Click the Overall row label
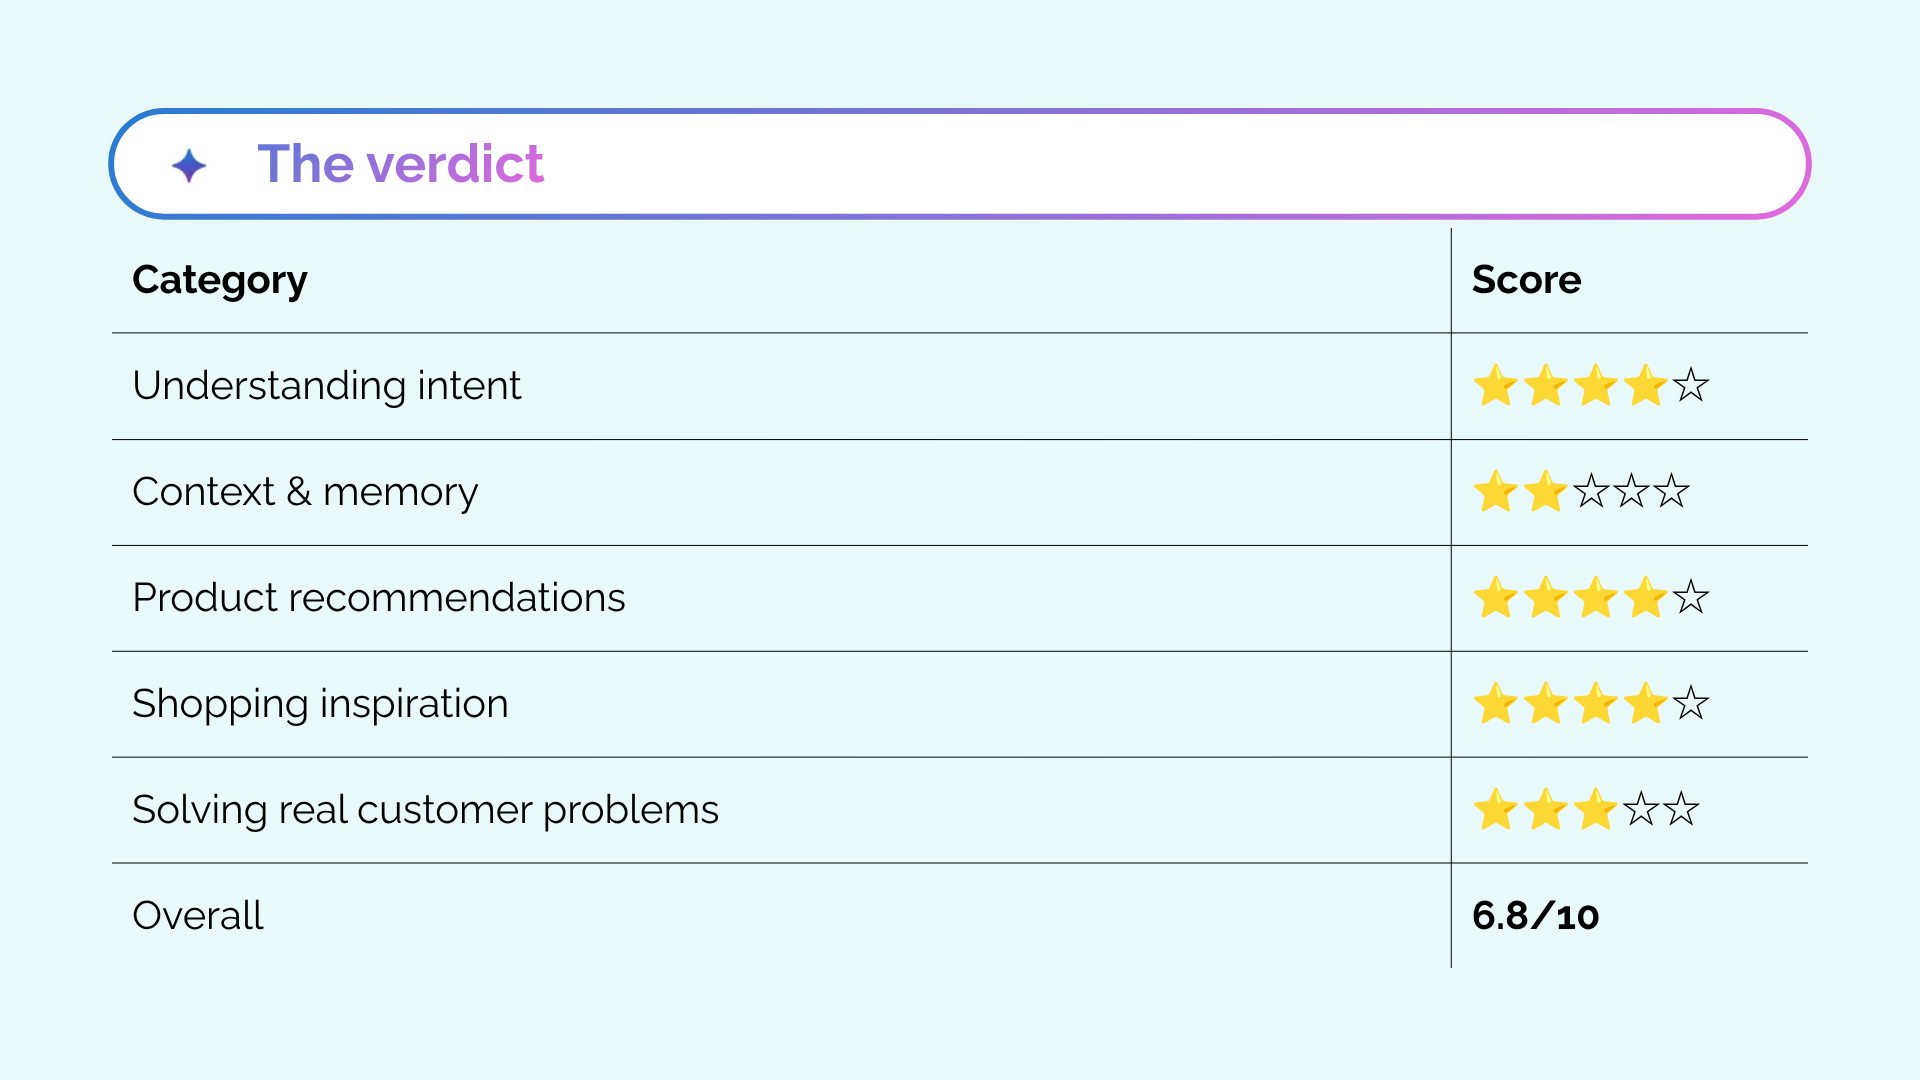 pos(198,916)
